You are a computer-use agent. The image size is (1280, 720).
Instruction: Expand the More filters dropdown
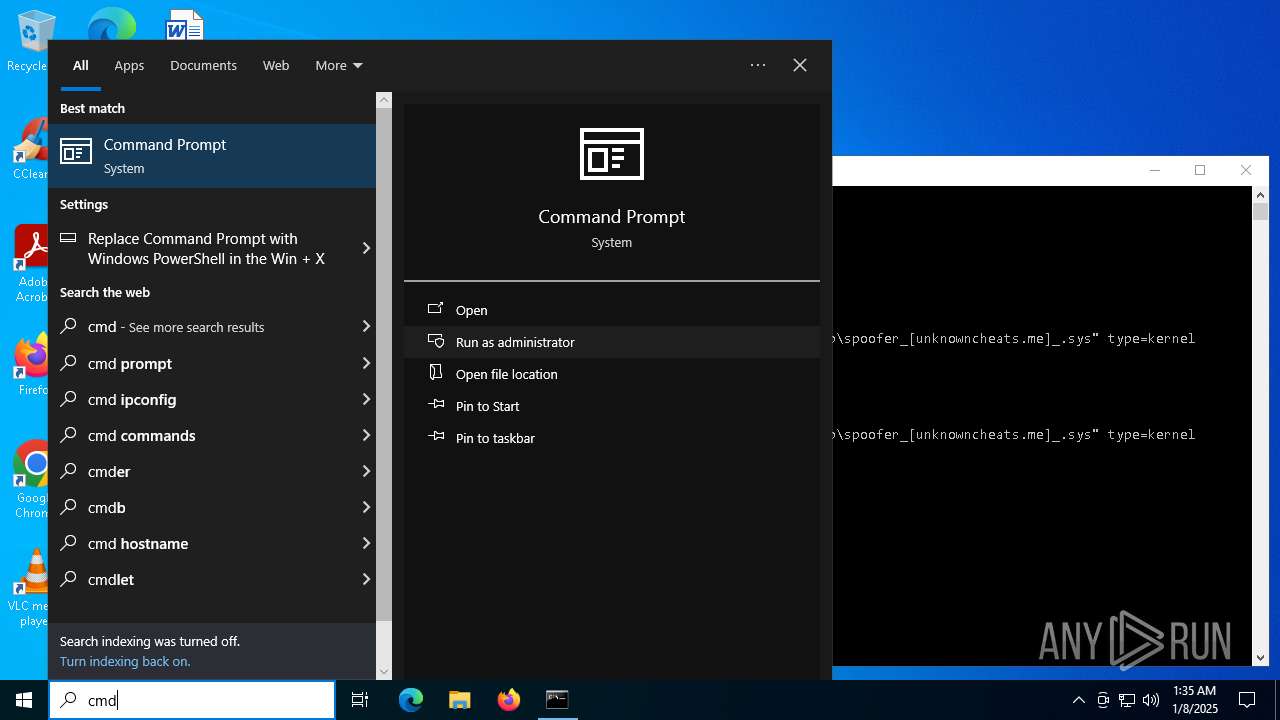click(339, 65)
